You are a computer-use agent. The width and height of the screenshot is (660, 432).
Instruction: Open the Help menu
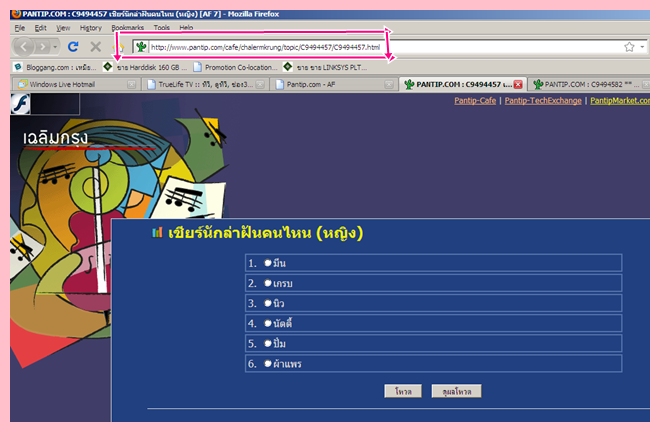(186, 28)
